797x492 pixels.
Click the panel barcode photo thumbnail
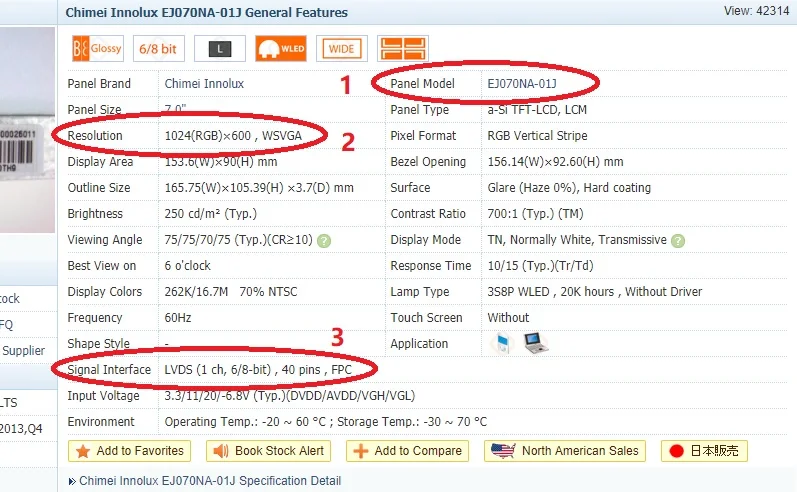pos(27,130)
